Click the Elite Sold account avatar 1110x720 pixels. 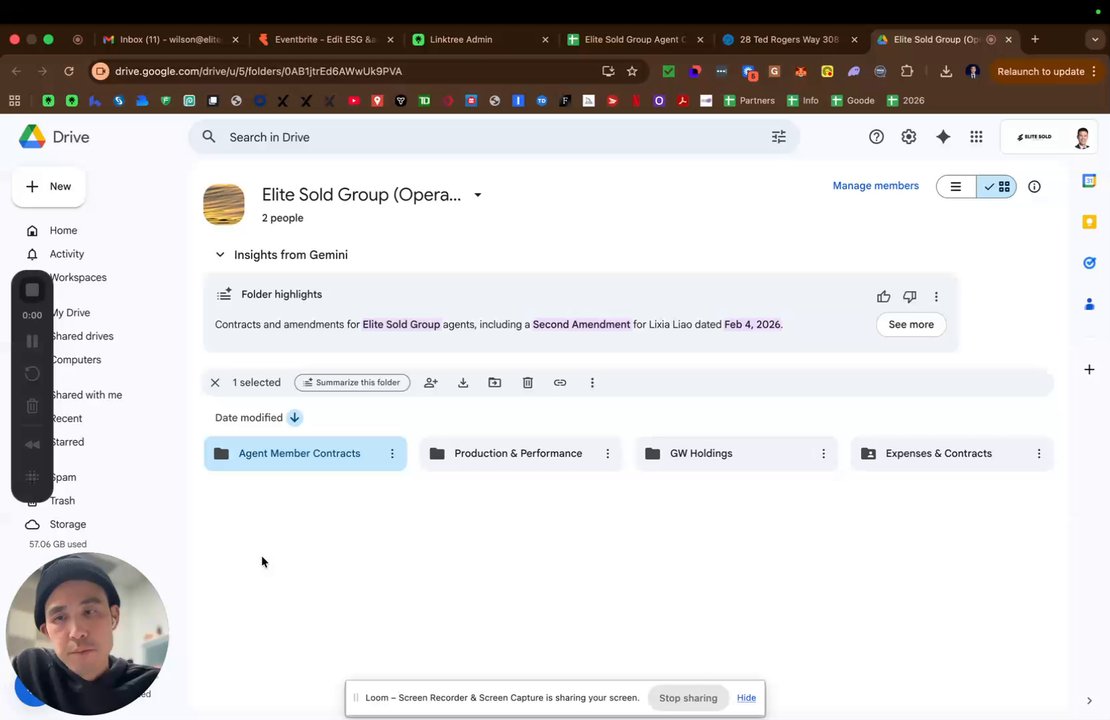[1081, 137]
